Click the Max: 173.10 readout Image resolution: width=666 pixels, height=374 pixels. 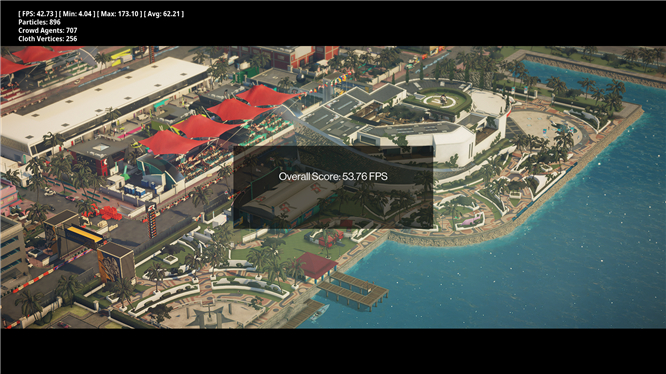coord(119,14)
